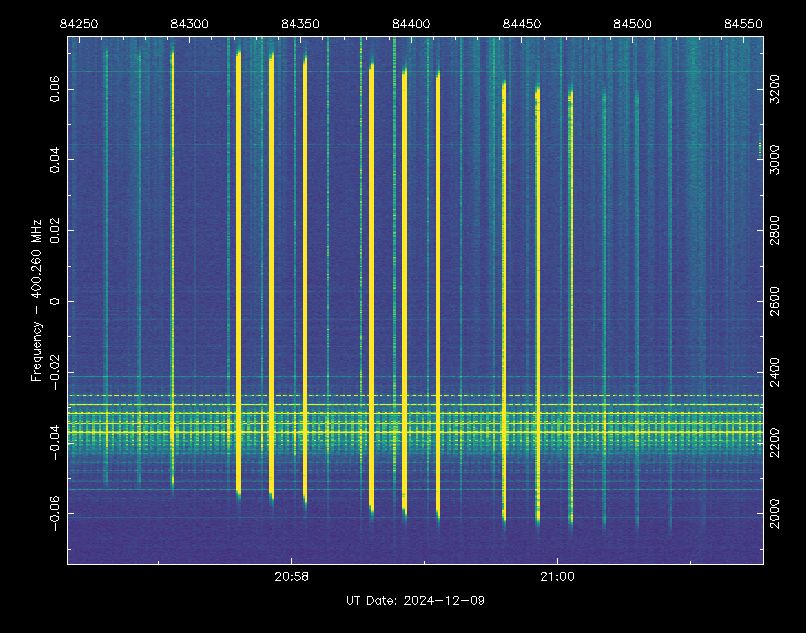This screenshot has height=633, width=806.
Task: Select the left axis value 0.02
Action: pyautogui.click(x=54, y=230)
